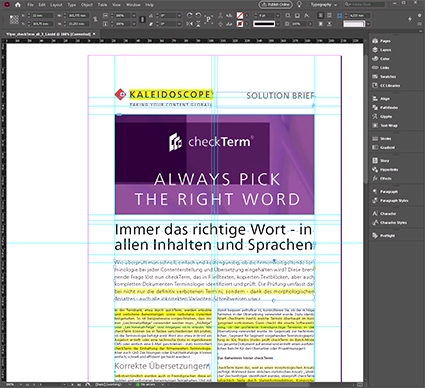Open the Character panel
Viewport: 425px width, 388px height.
(384, 214)
